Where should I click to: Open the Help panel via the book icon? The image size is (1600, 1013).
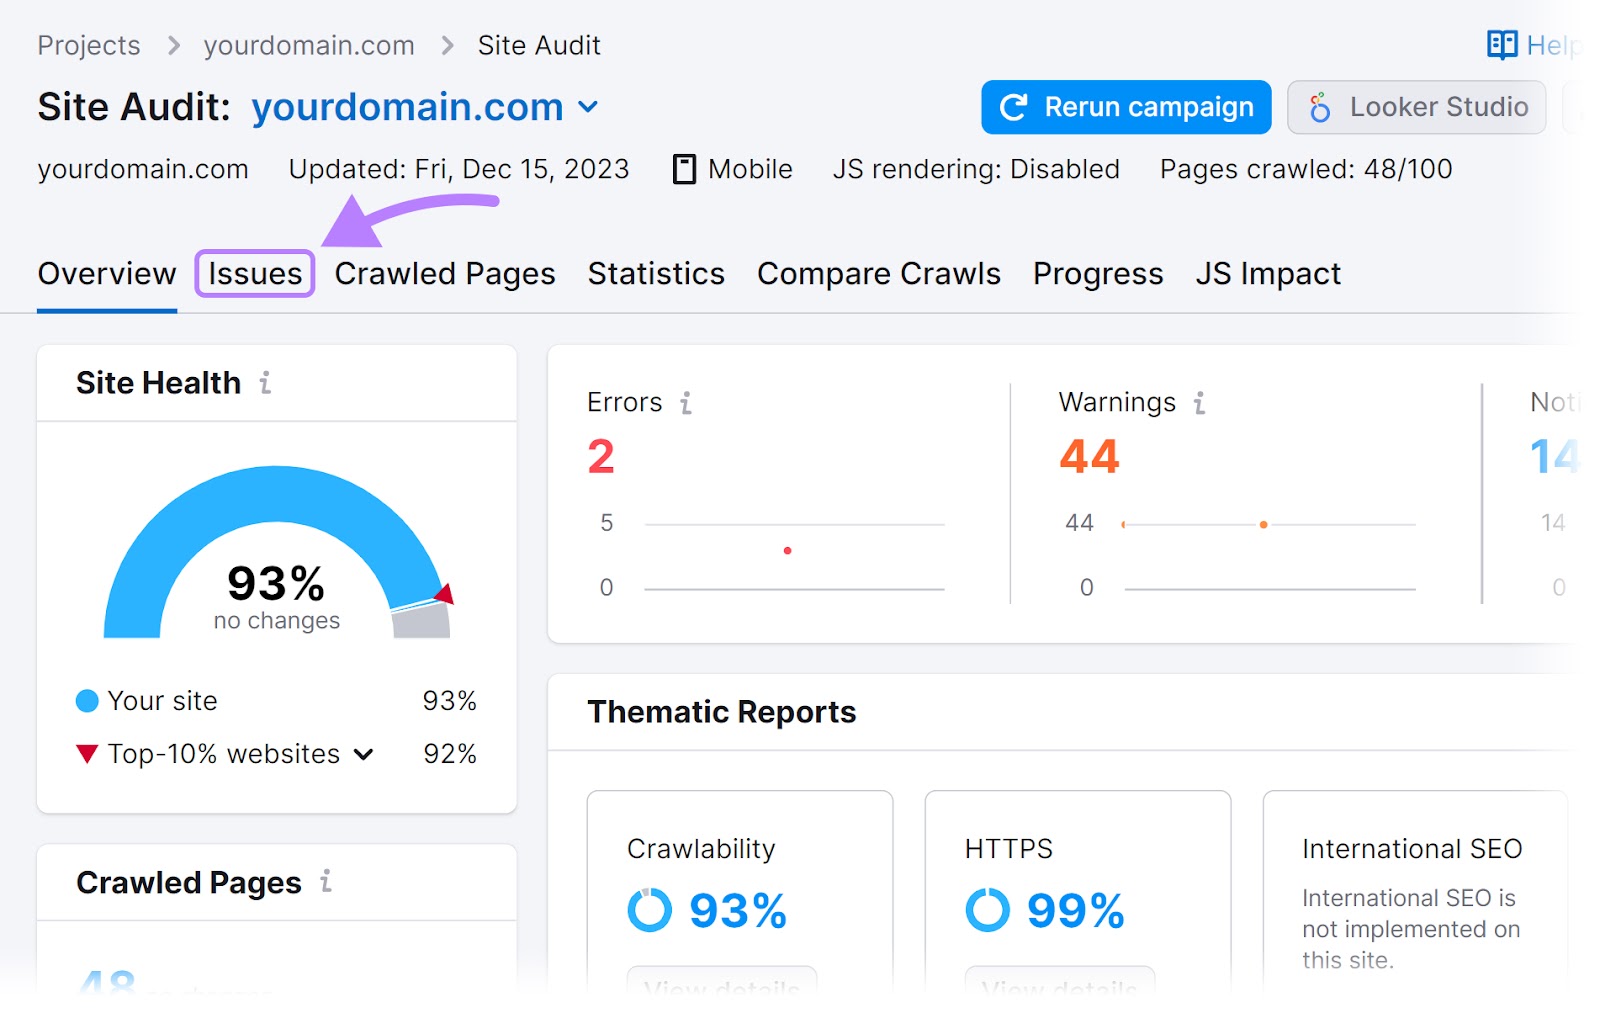pos(1502,44)
